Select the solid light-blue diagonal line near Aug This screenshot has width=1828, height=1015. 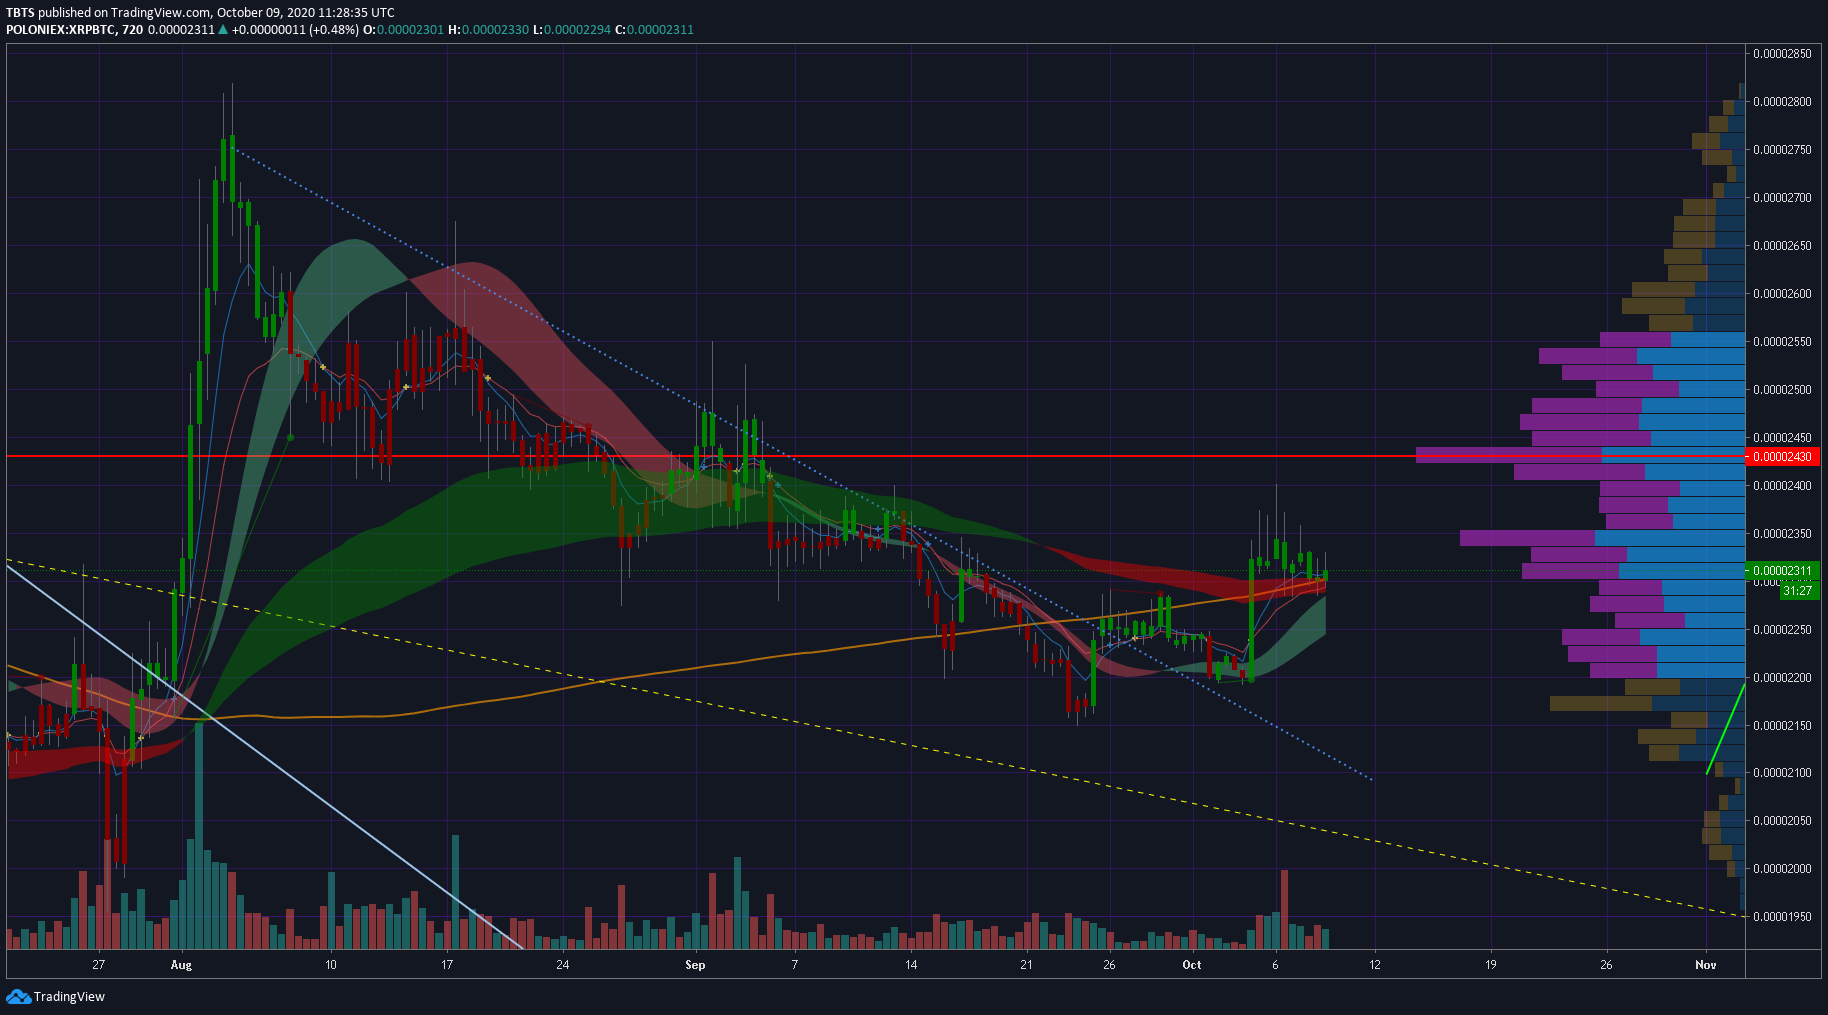click(265, 756)
